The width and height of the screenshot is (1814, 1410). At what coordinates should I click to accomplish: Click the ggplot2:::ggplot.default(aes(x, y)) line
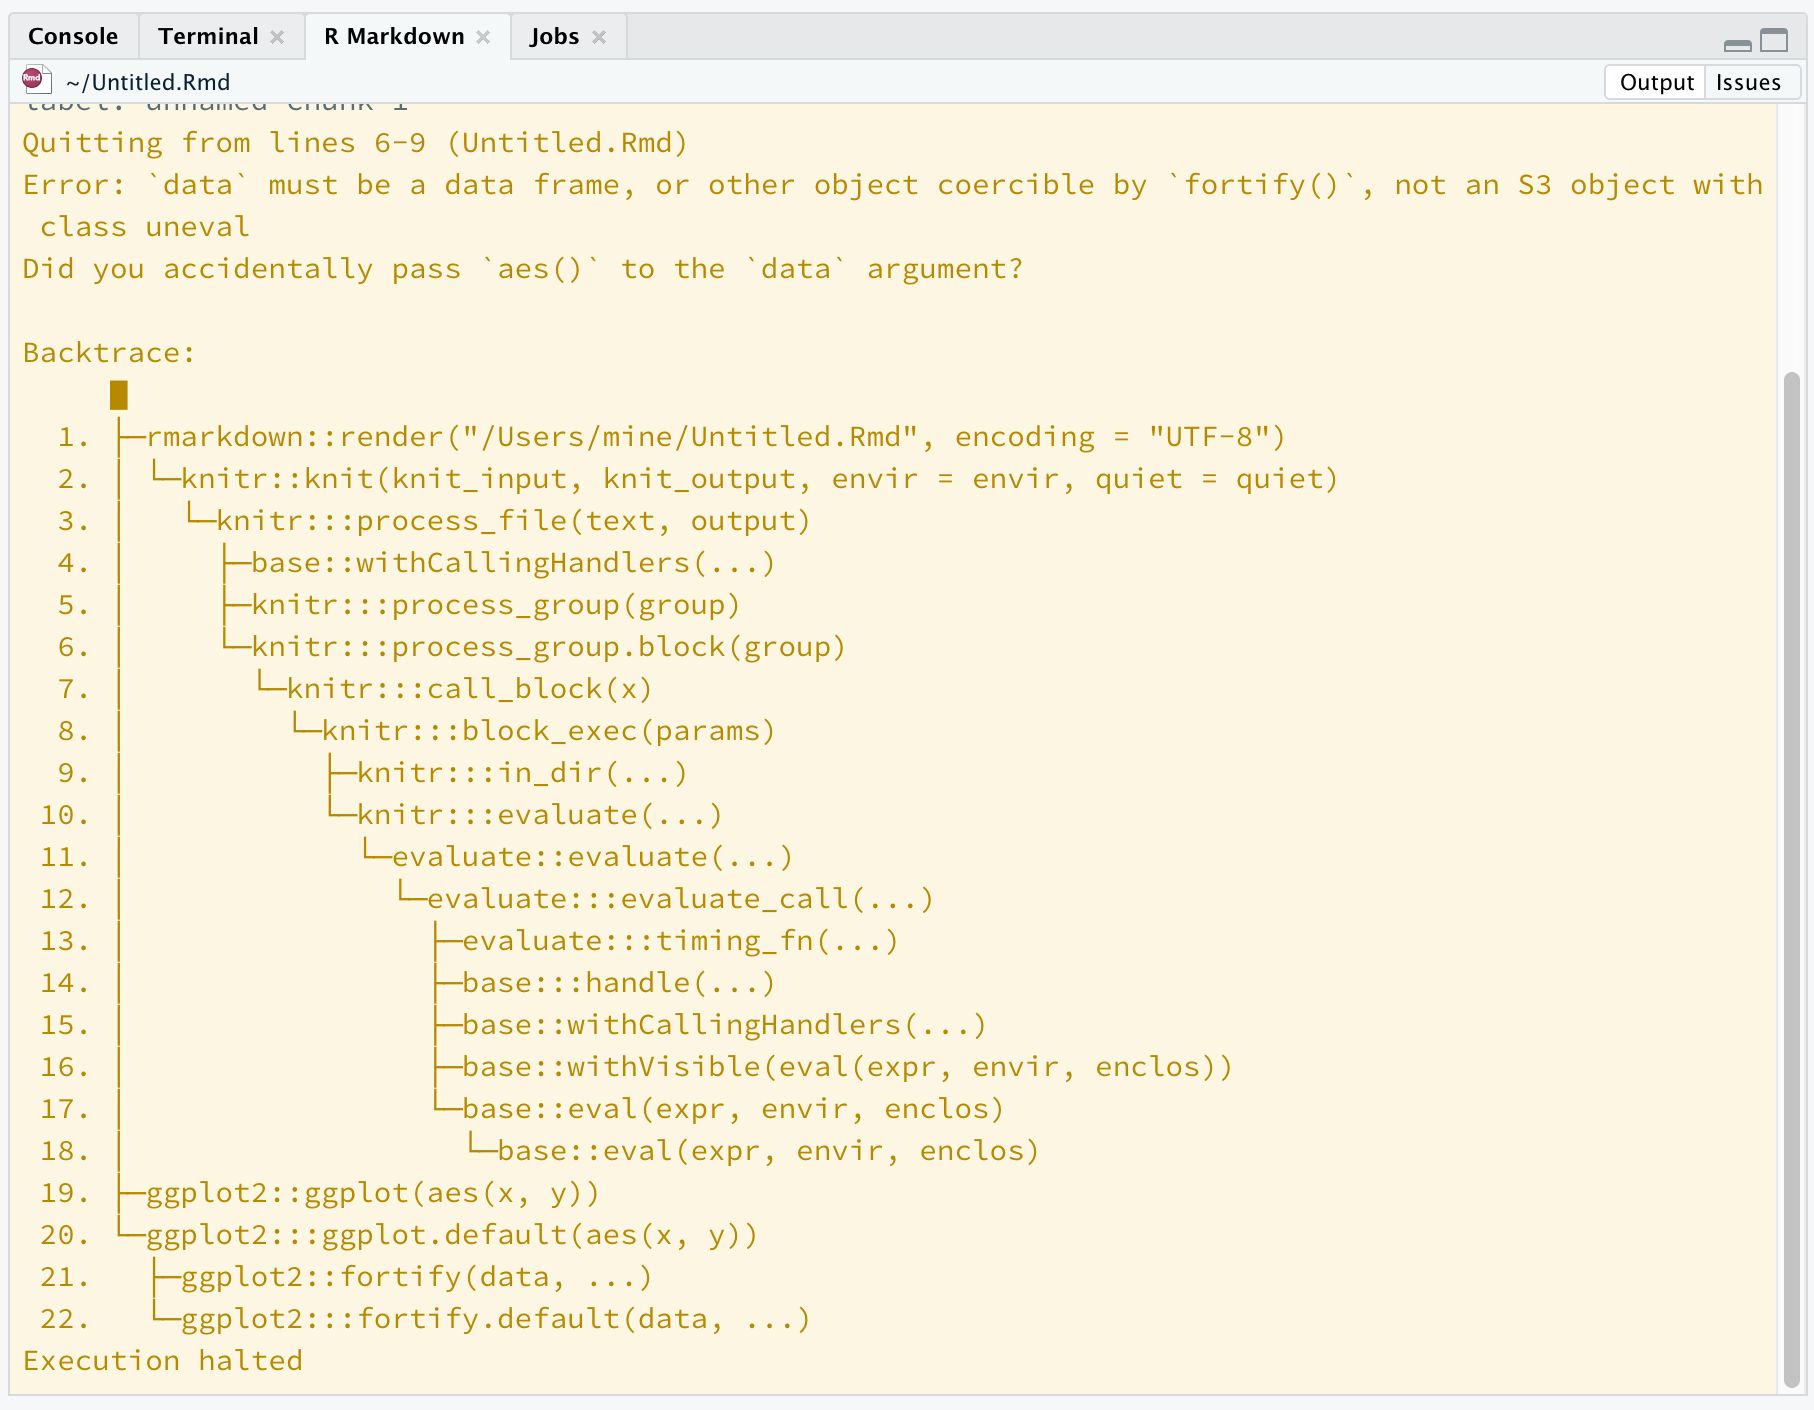tap(452, 1235)
